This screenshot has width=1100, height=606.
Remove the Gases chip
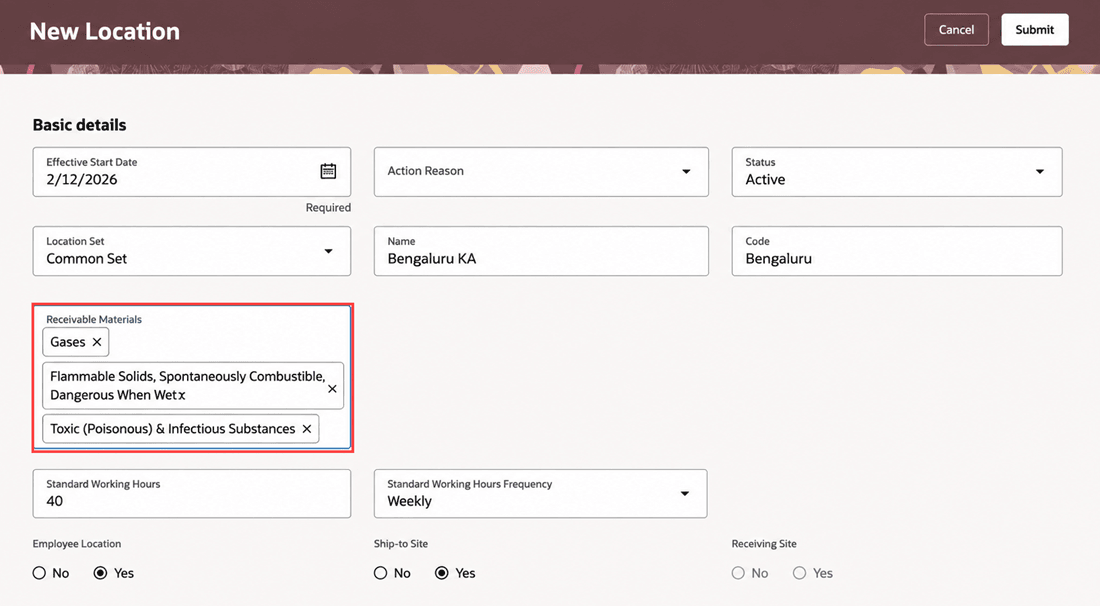(97, 342)
